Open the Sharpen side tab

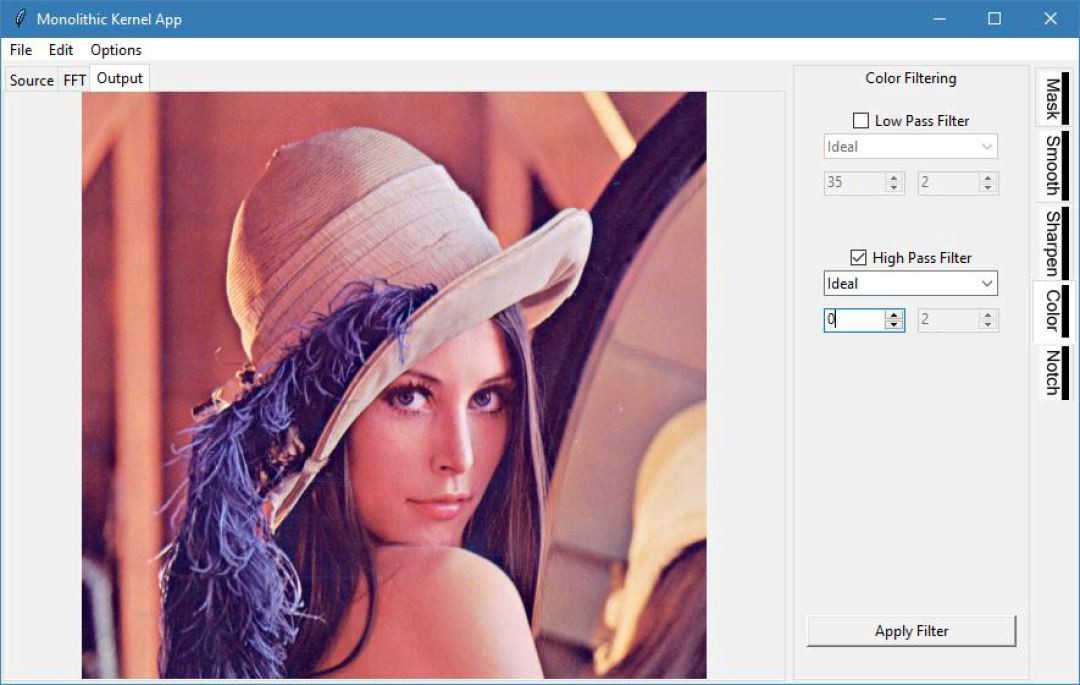tap(1052, 243)
